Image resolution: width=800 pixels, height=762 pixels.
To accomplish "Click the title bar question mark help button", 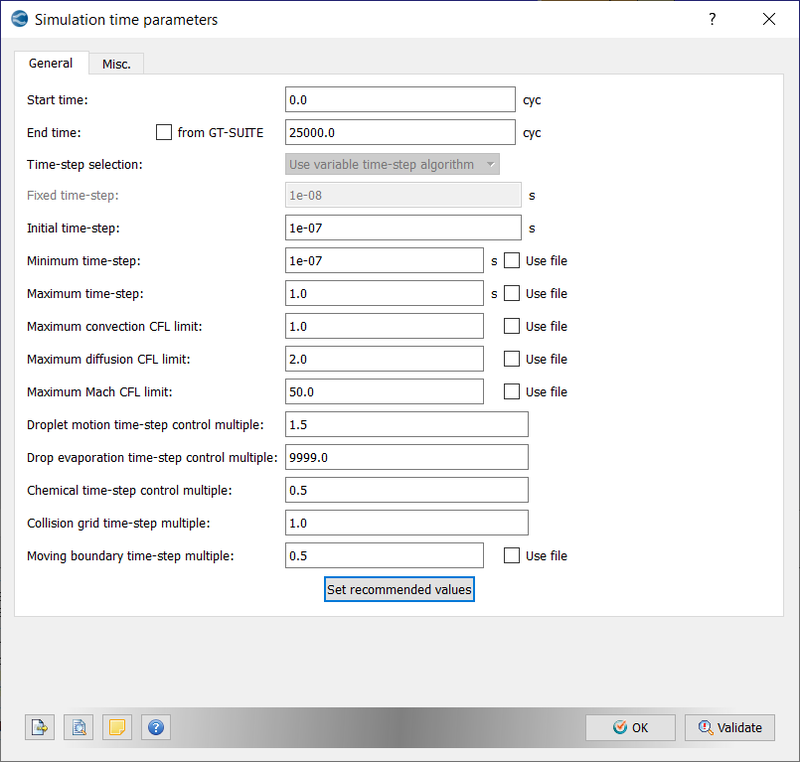I will coord(712,19).
